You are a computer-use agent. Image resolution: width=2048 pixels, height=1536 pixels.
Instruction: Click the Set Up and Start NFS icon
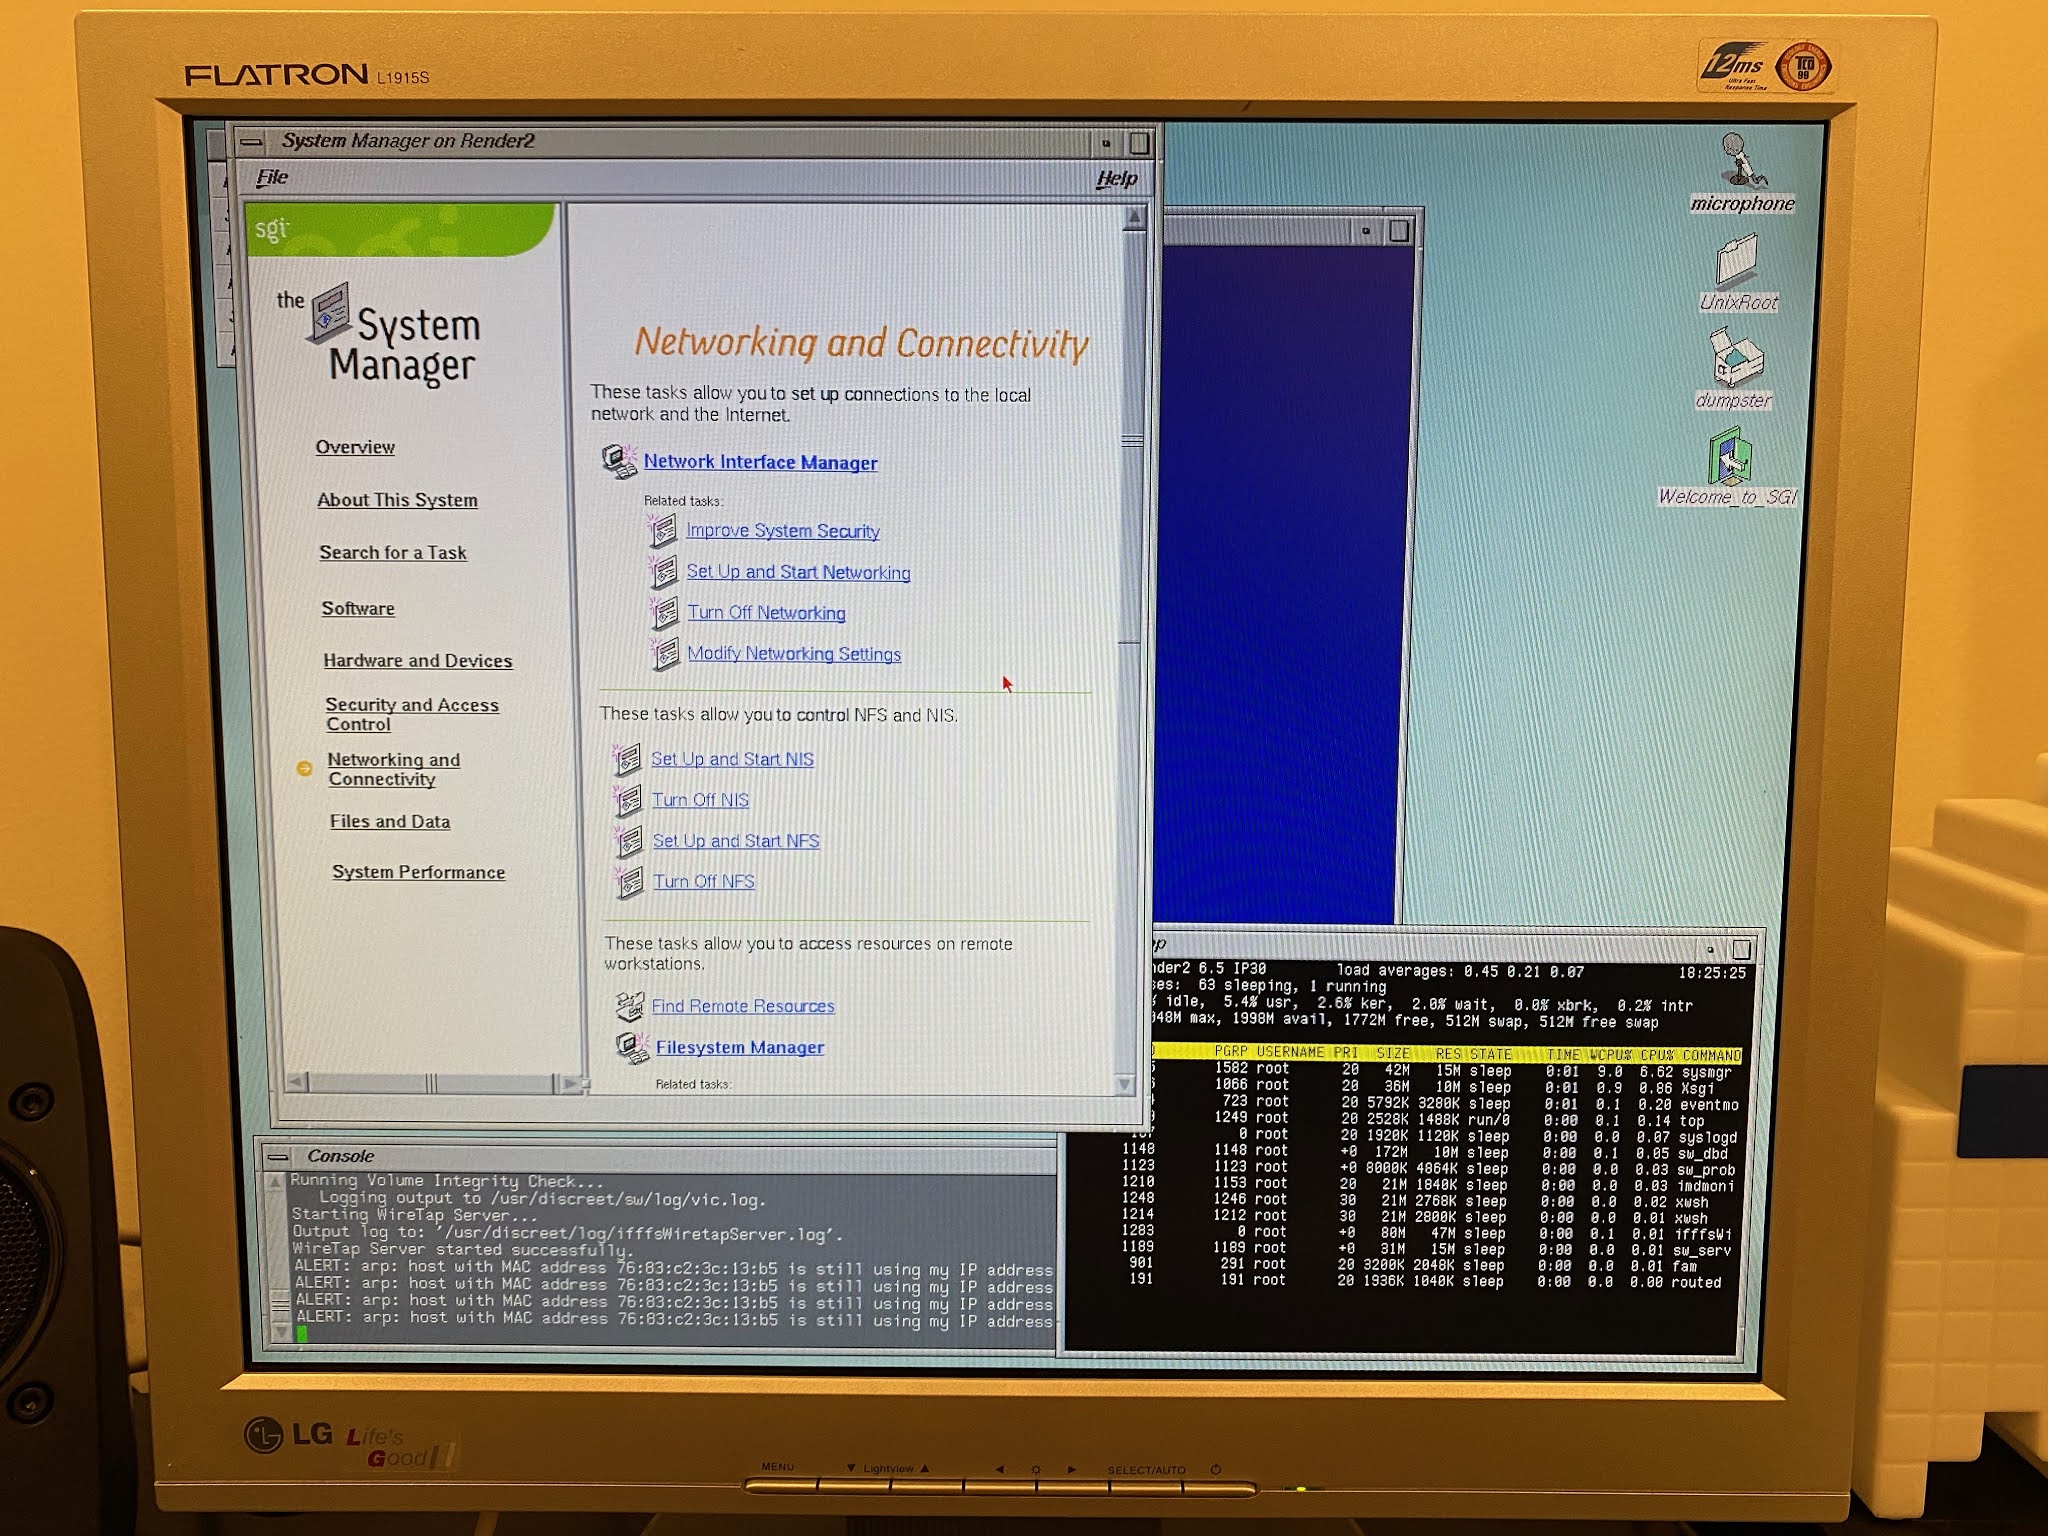click(628, 841)
